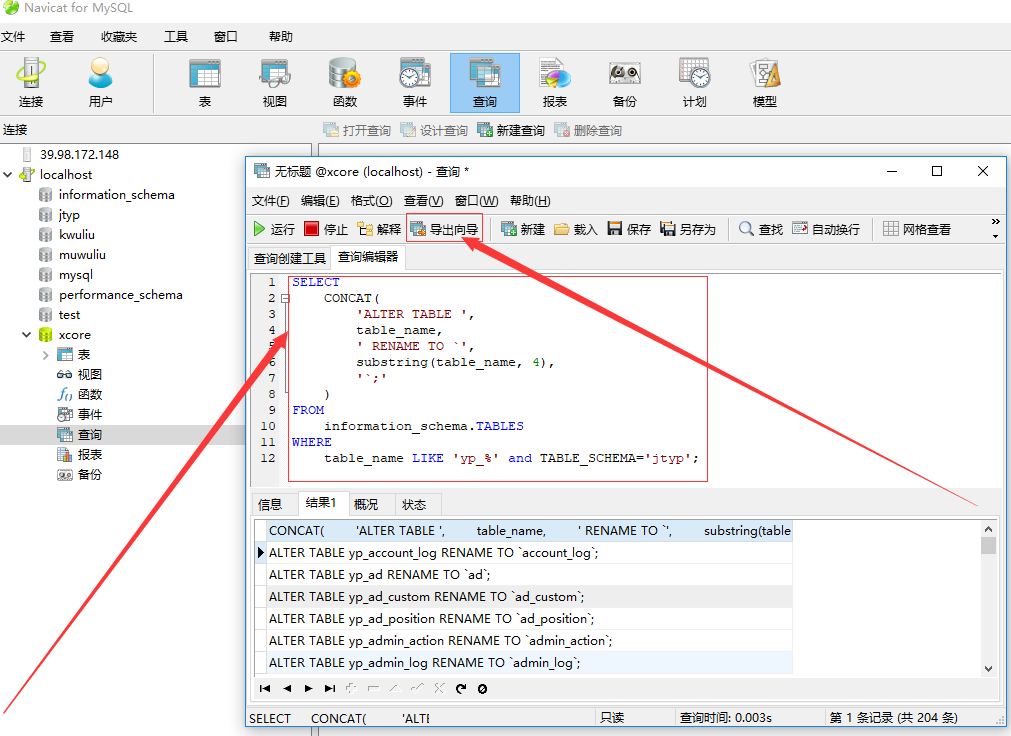Viewport: 1011px width, 736px height.
Task: Select the mysql database
Action: click(x=75, y=275)
